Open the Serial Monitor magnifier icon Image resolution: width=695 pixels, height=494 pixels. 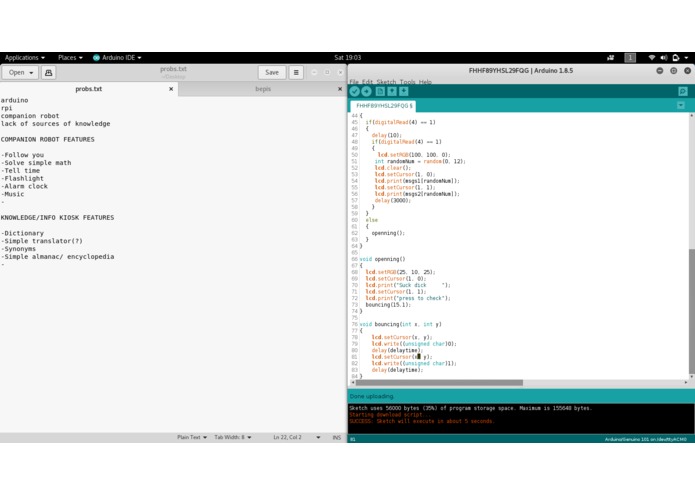(x=683, y=91)
